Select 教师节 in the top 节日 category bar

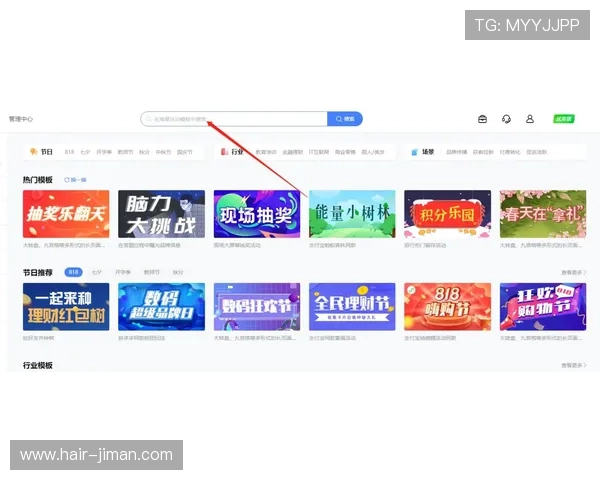[125, 152]
